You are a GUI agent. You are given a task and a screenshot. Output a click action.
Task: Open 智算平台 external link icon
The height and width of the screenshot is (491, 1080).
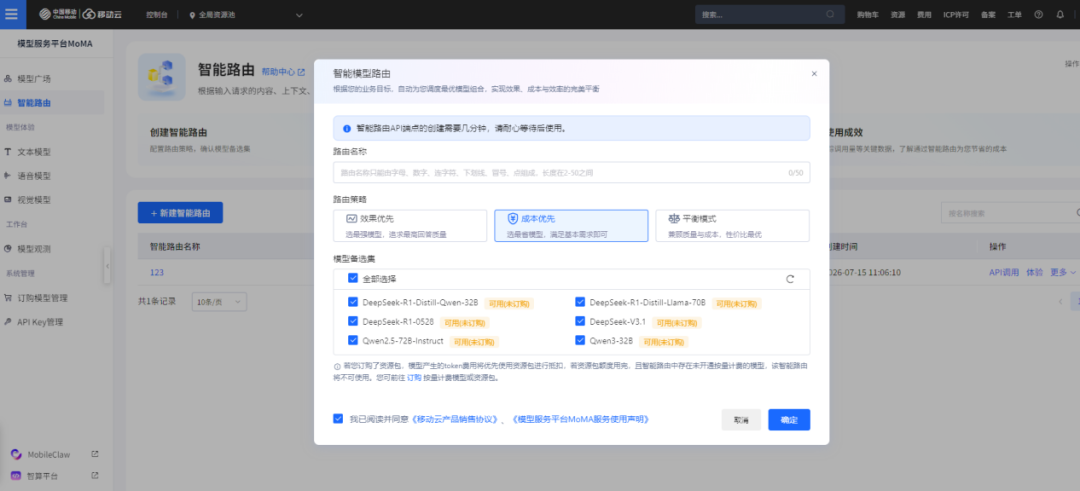click(x=95, y=475)
